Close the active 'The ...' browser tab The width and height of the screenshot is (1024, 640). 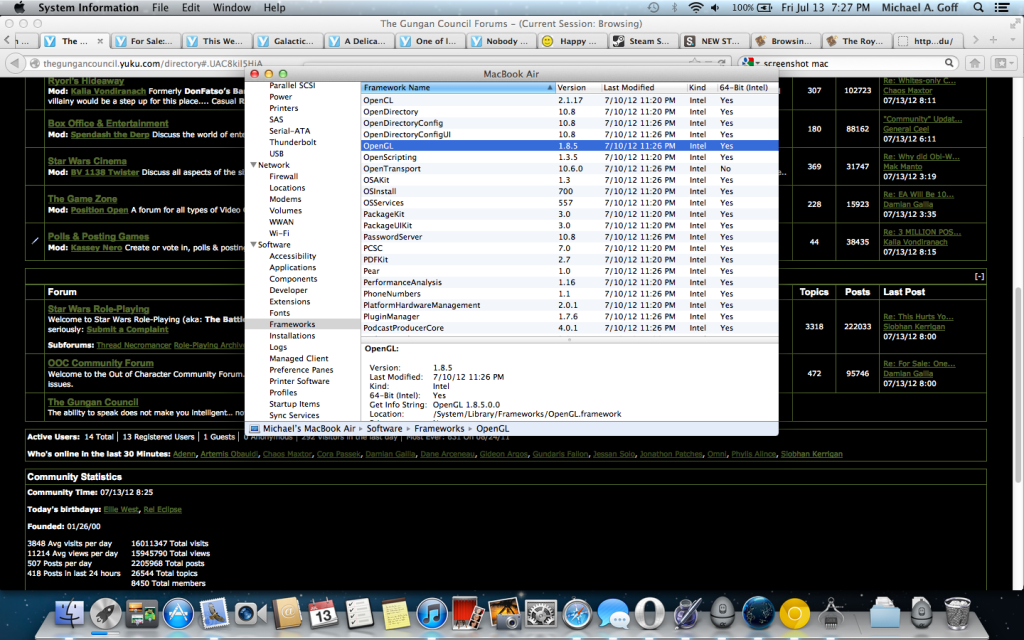tap(100, 41)
